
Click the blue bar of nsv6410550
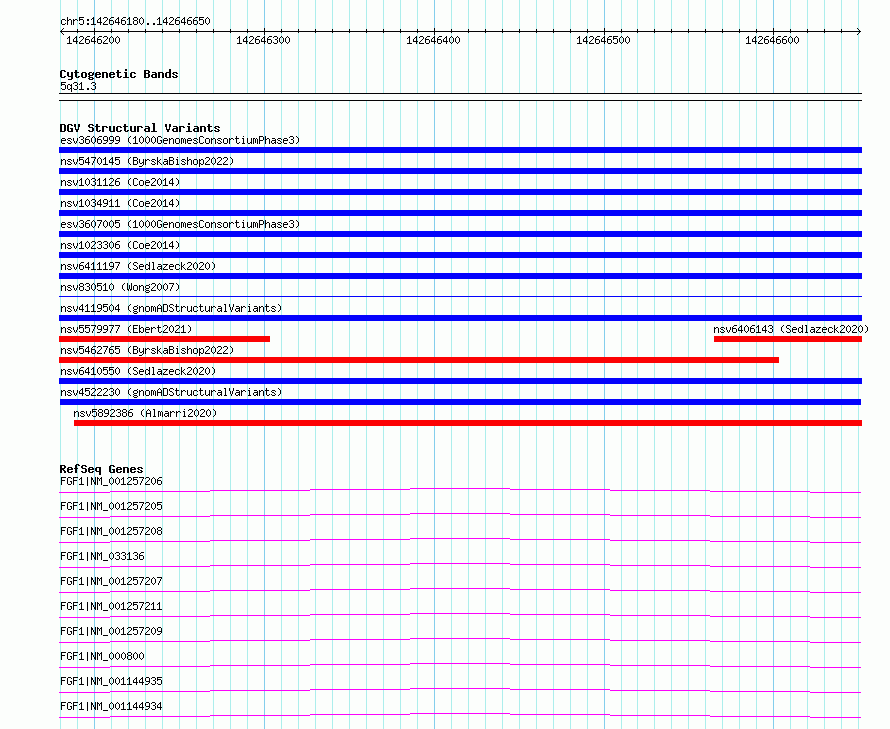click(460, 381)
